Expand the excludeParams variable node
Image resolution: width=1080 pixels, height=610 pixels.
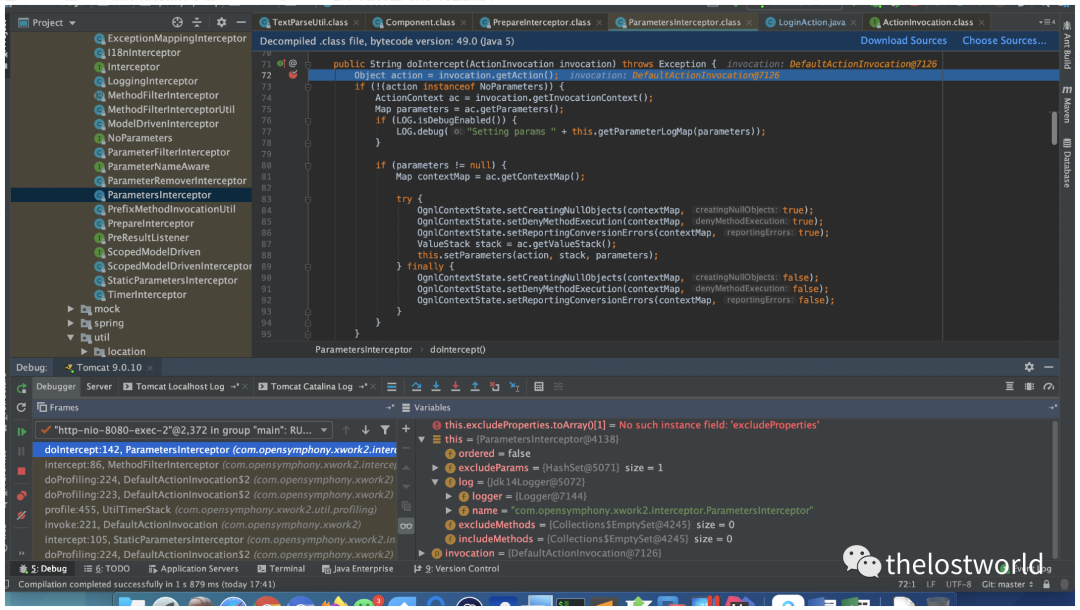coord(436,468)
